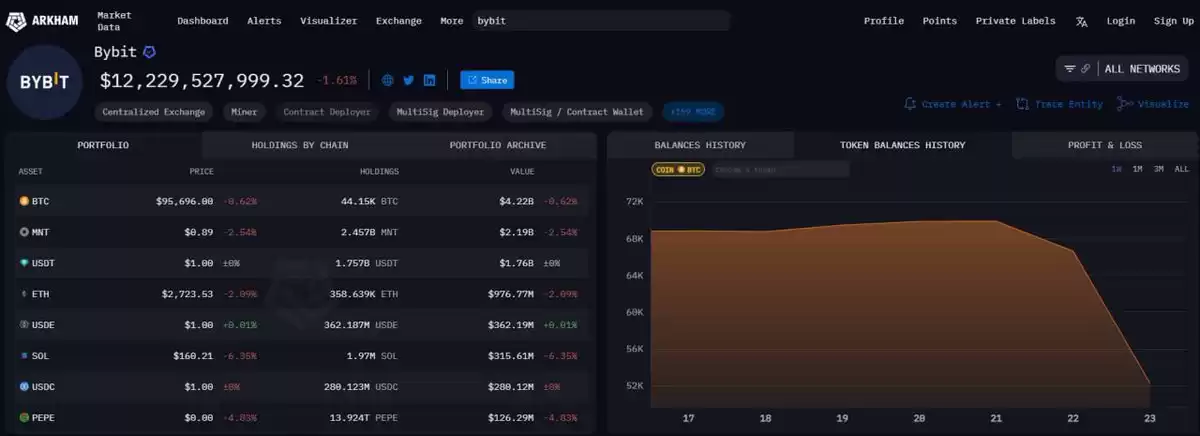Click the USDE token icon in portfolio
The image size is (1200, 436).
[x=24, y=325]
